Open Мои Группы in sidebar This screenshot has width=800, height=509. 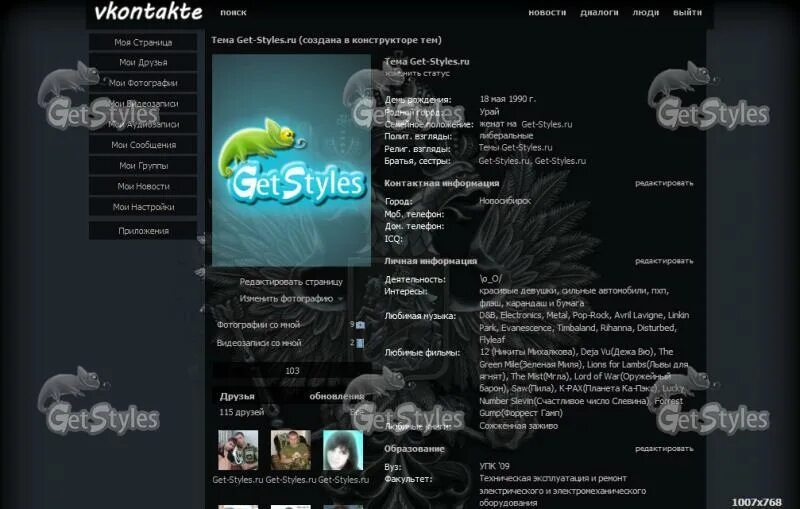pos(143,166)
